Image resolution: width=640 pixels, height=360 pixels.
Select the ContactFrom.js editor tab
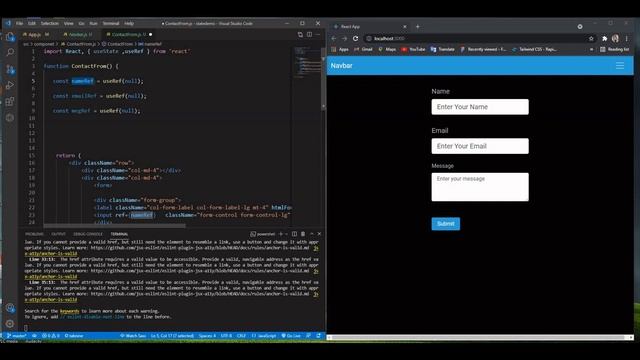(x=129, y=35)
